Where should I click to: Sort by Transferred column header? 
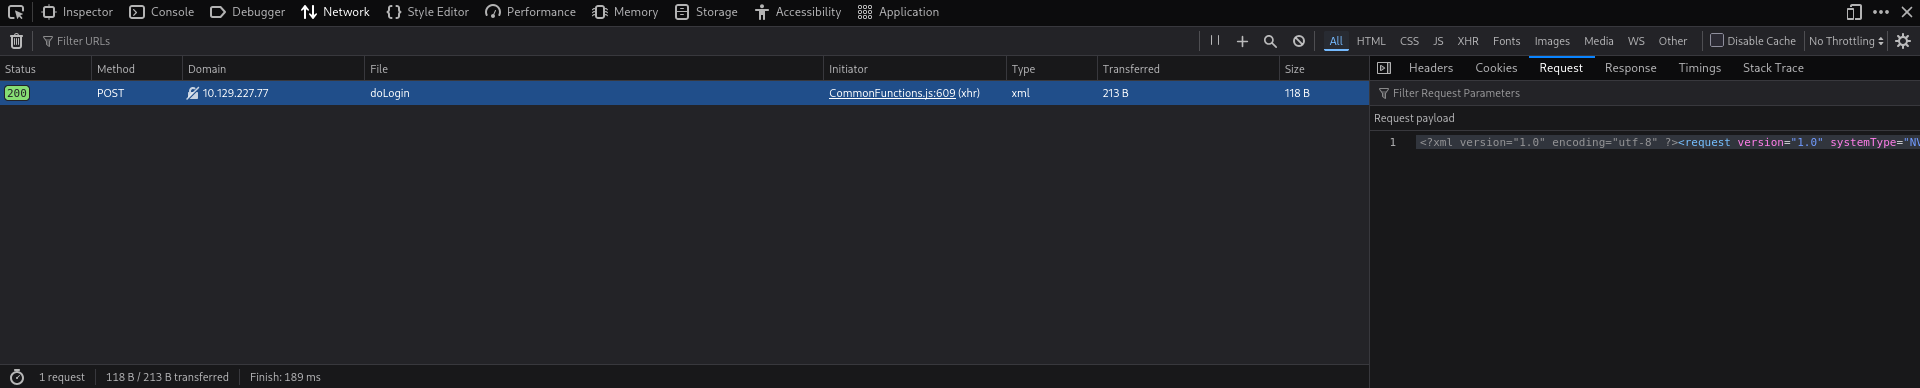(x=1188, y=69)
